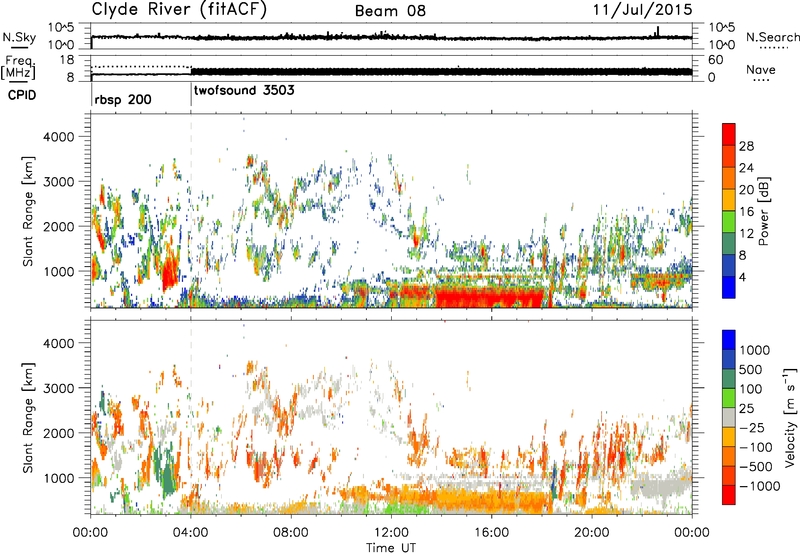Select the "Velocity [m s-1]" color bar title
The height and width of the screenshot is (554, 800).
coord(790,417)
